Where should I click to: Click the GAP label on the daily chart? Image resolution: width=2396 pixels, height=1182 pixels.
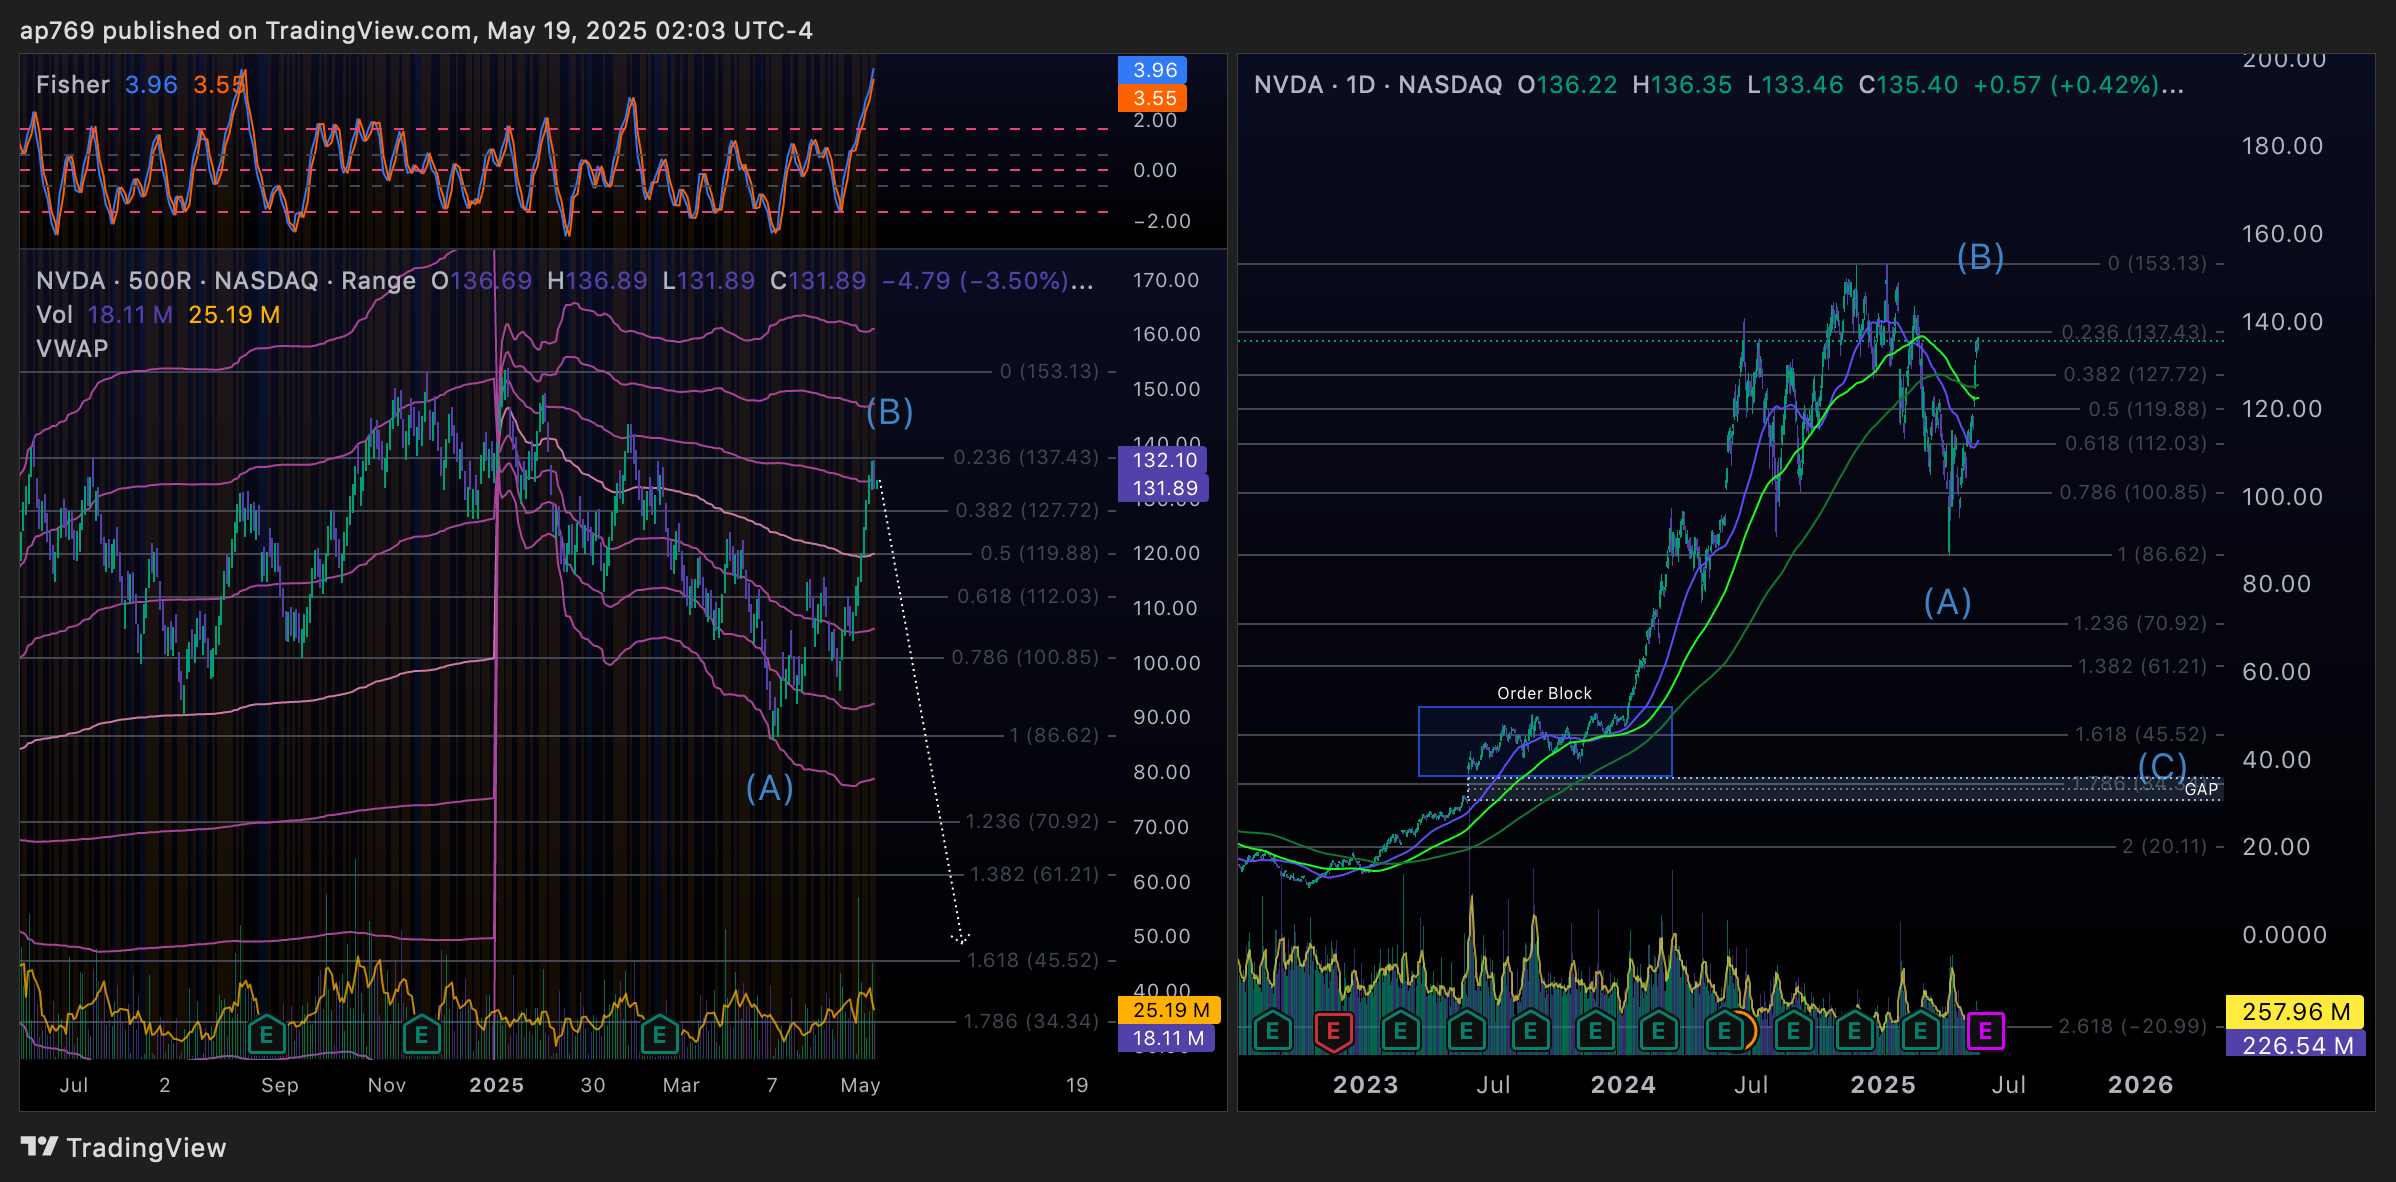[x=2201, y=790]
